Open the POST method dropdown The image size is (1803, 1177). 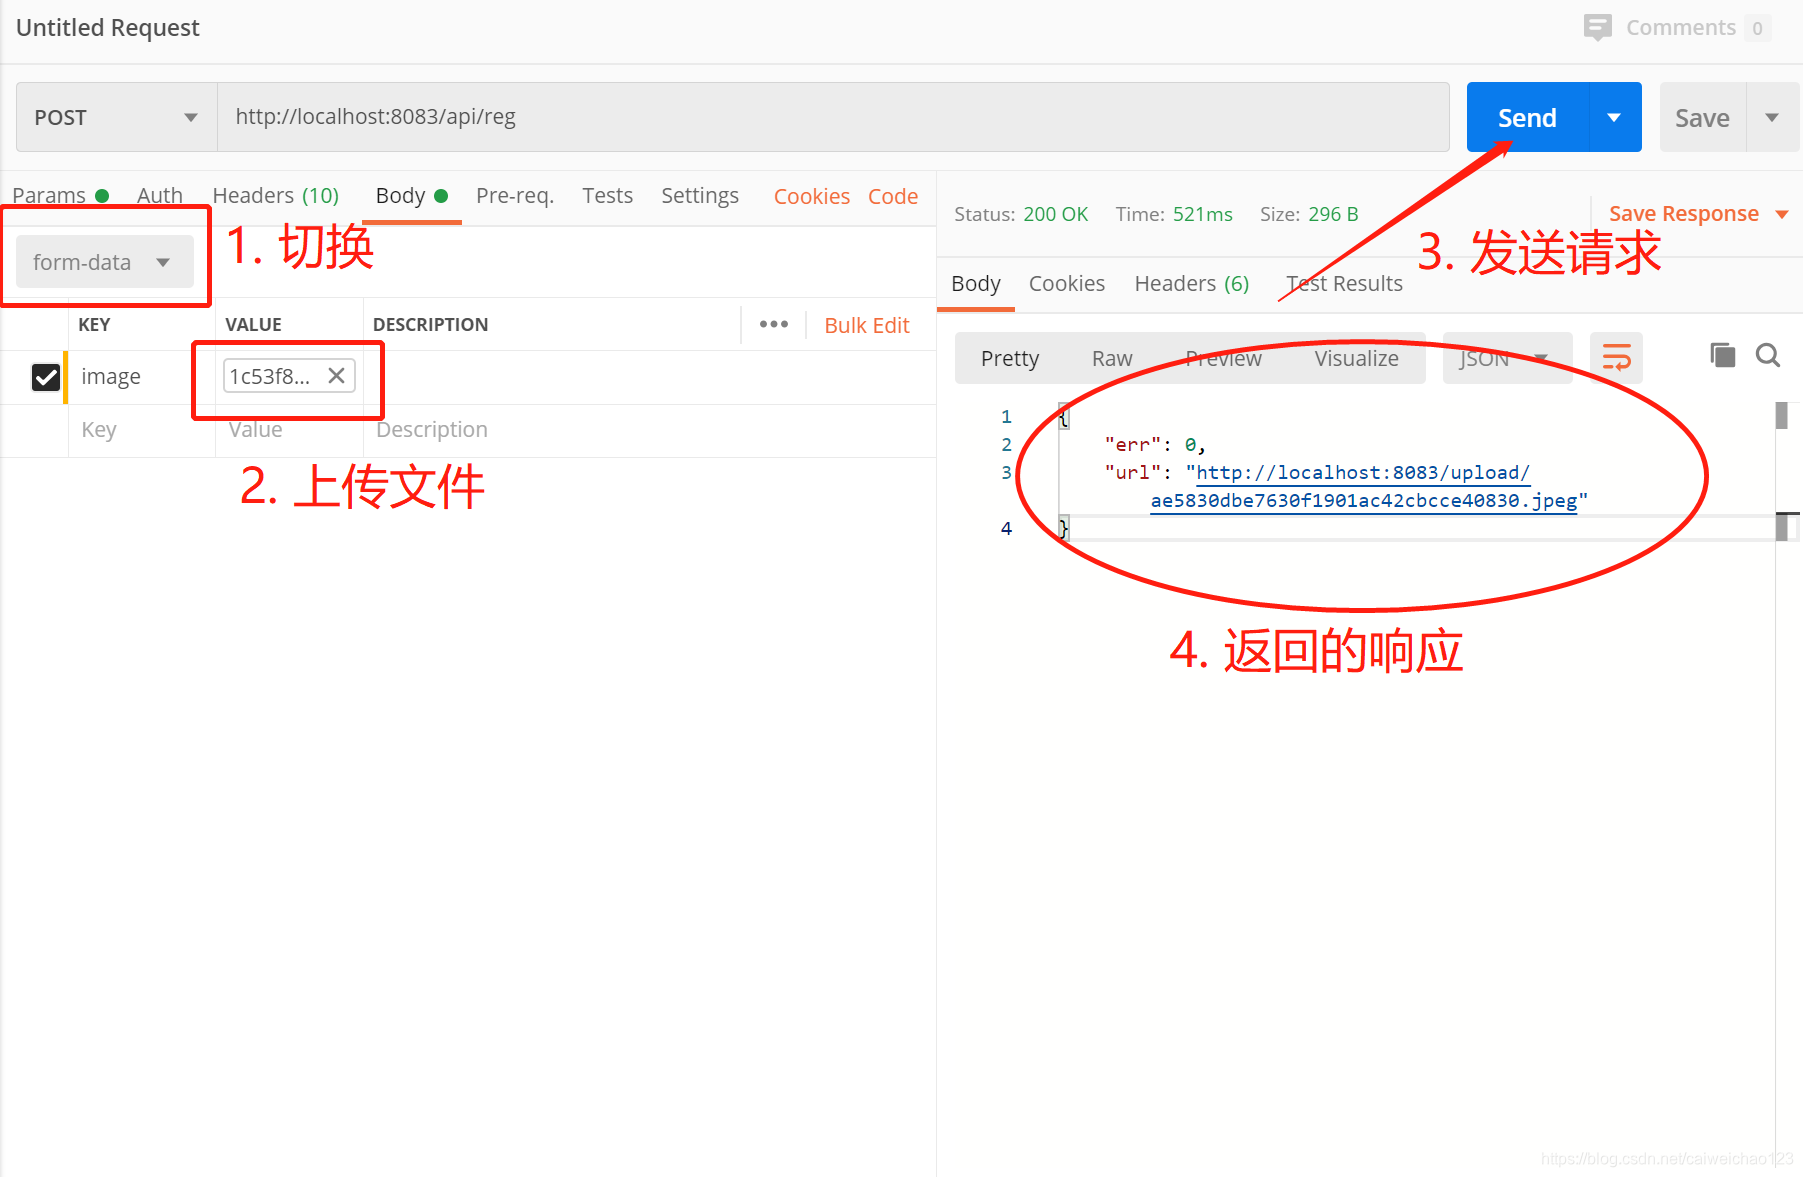pyautogui.click(x=117, y=117)
